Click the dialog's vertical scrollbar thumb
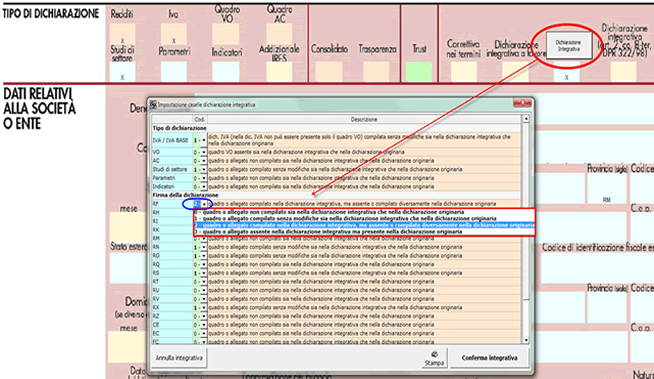 (526, 211)
